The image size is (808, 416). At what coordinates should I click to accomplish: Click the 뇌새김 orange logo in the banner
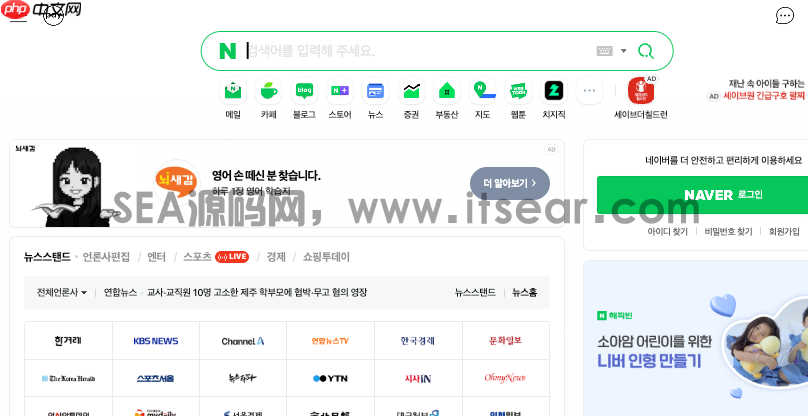(x=177, y=181)
